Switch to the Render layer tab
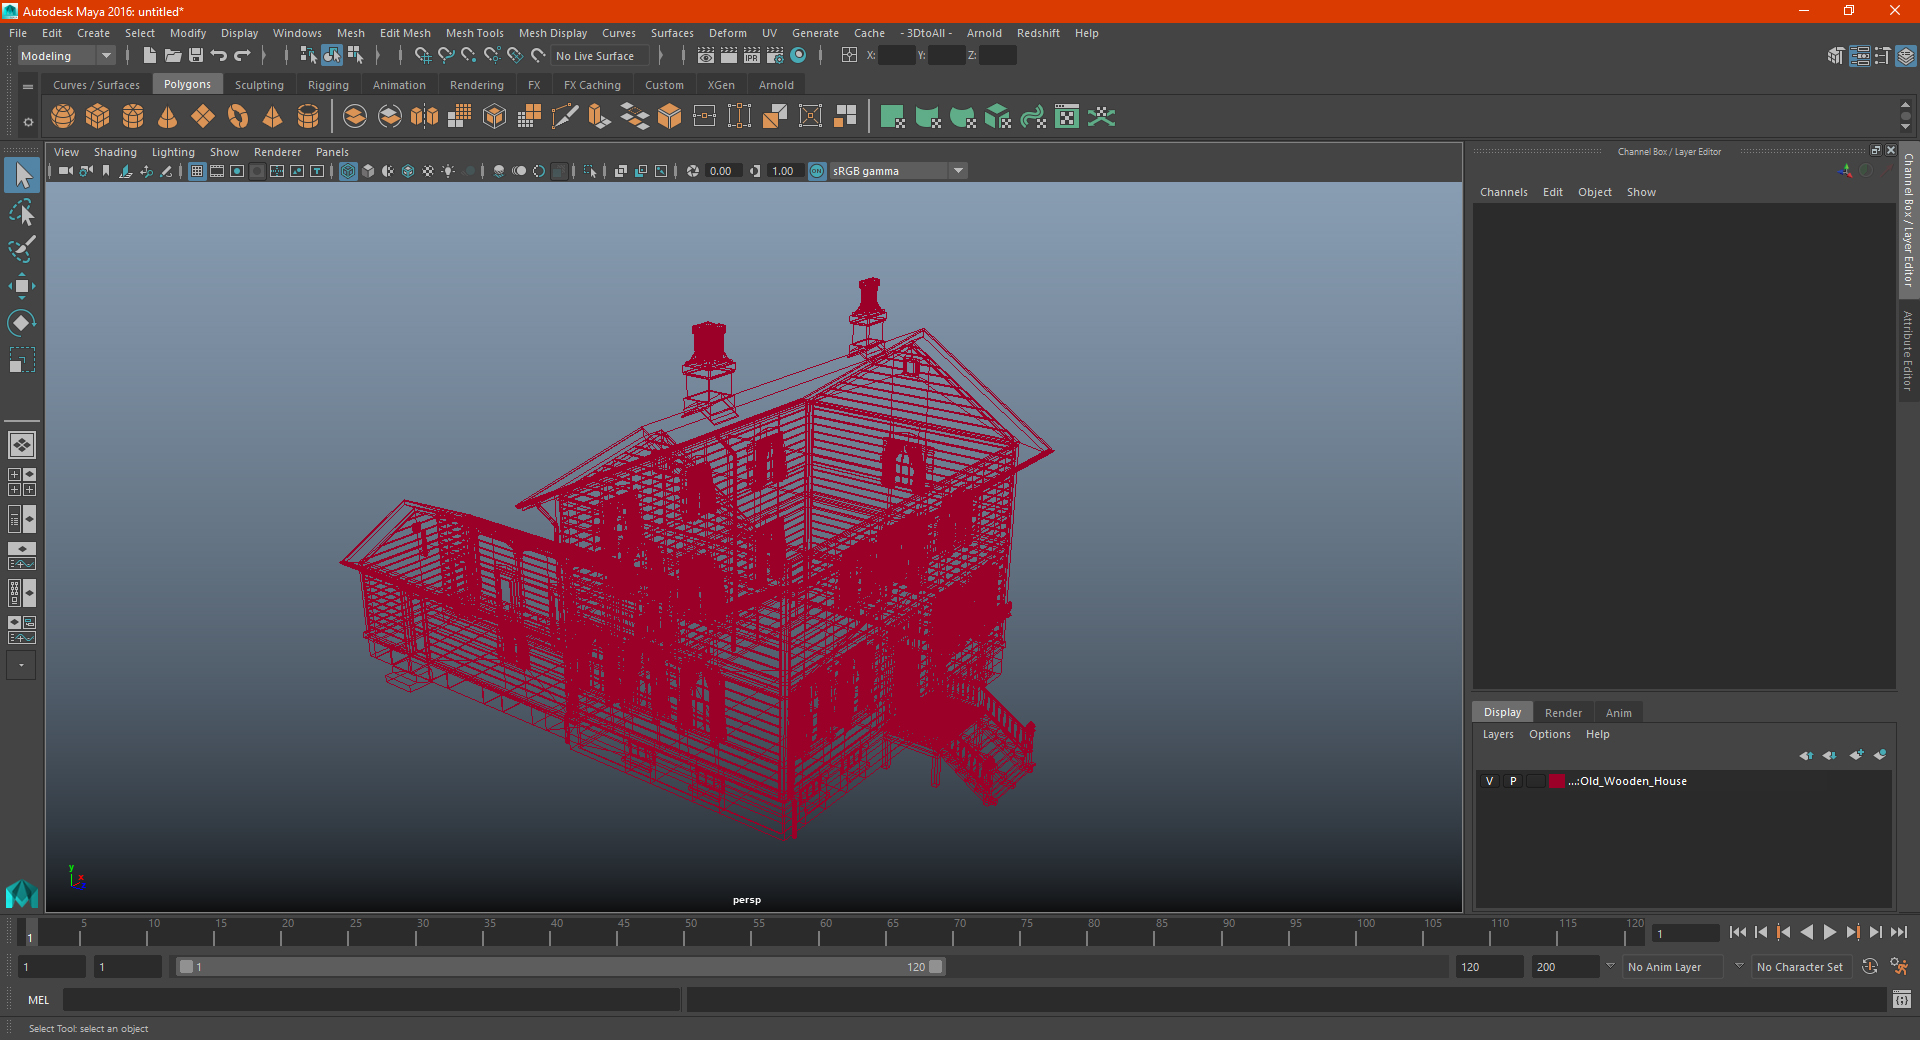This screenshot has height=1040, width=1920. [1563, 713]
